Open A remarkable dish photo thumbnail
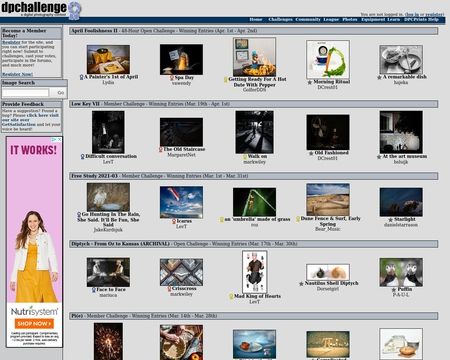Screen dimensions: 450x360 401,59
